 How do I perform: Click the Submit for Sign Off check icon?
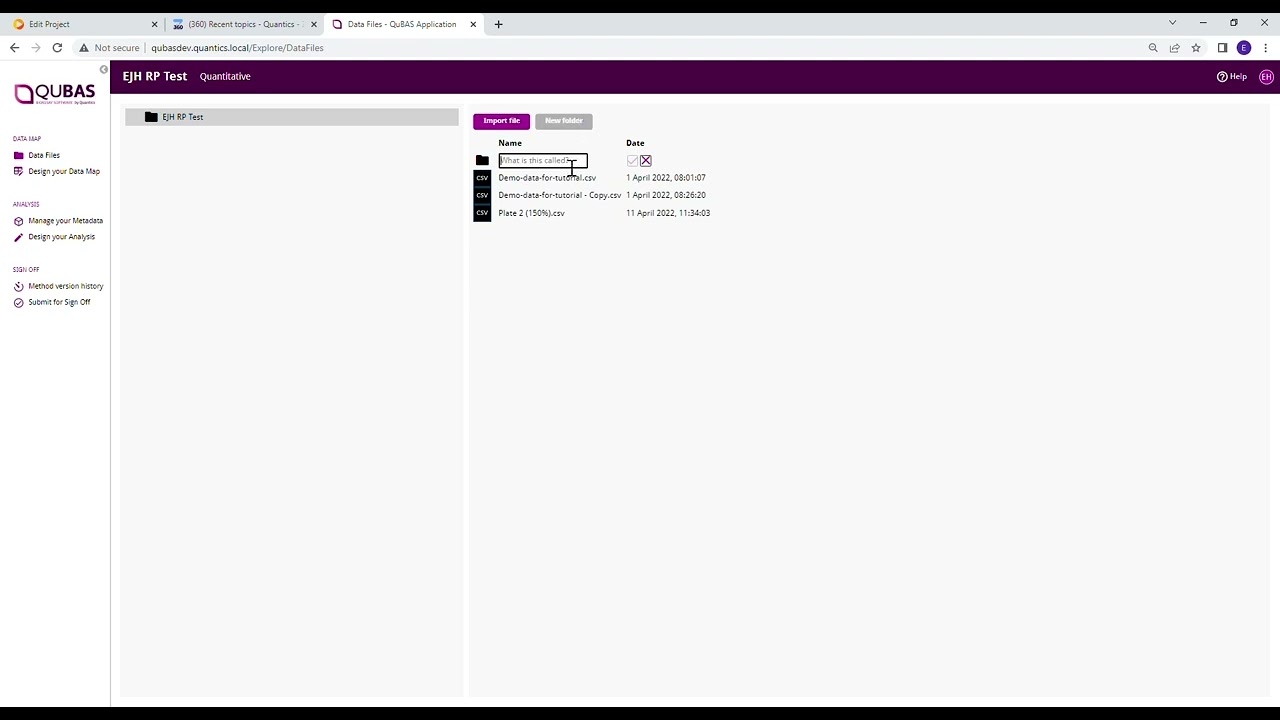pyautogui.click(x=18, y=302)
